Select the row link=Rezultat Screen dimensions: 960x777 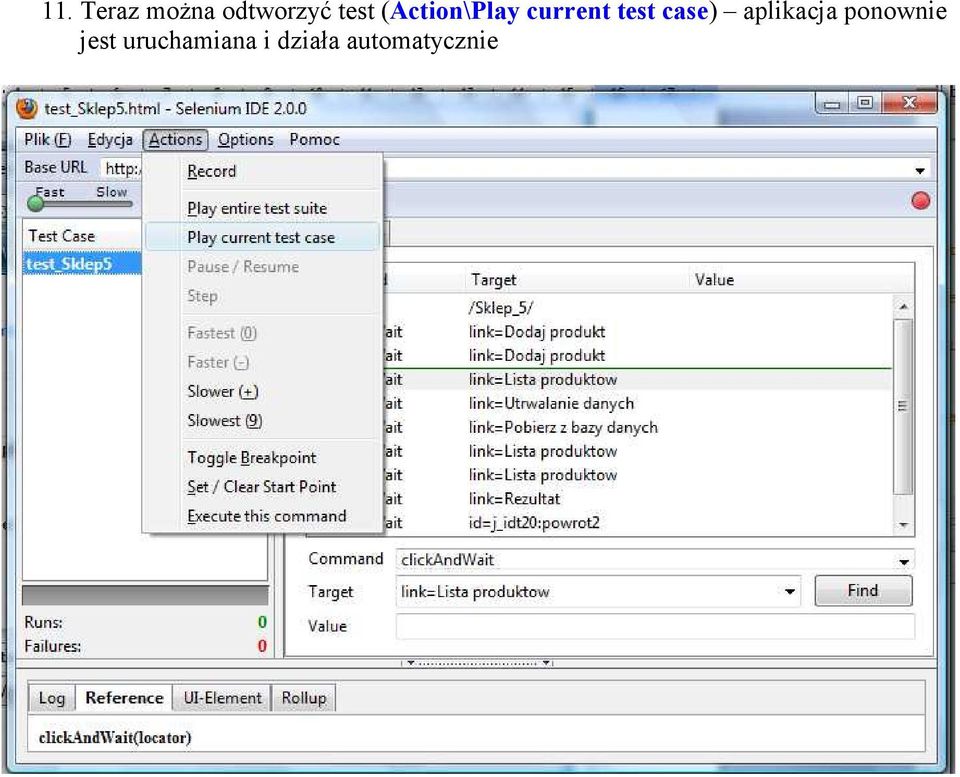coord(637,499)
